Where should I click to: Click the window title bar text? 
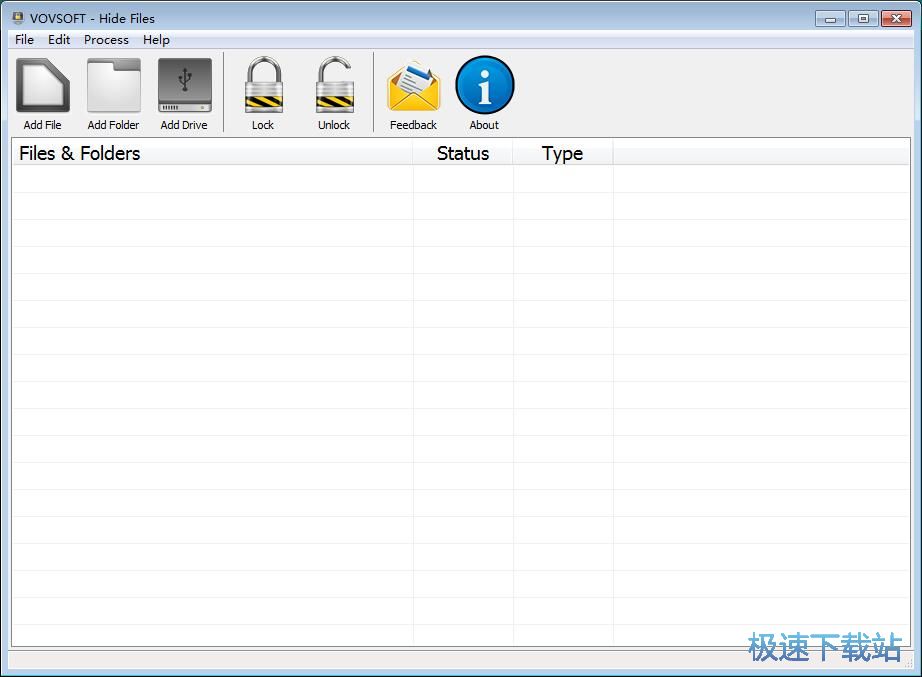pyautogui.click(x=94, y=18)
